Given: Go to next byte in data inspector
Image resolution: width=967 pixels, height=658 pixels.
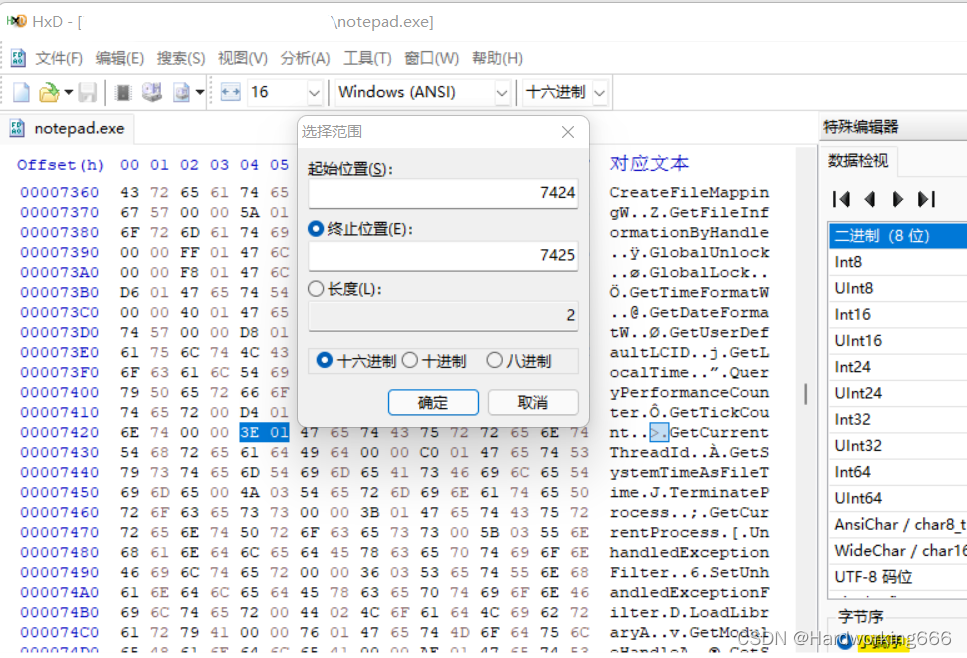Looking at the screenshot, I should tap(897, 199).
